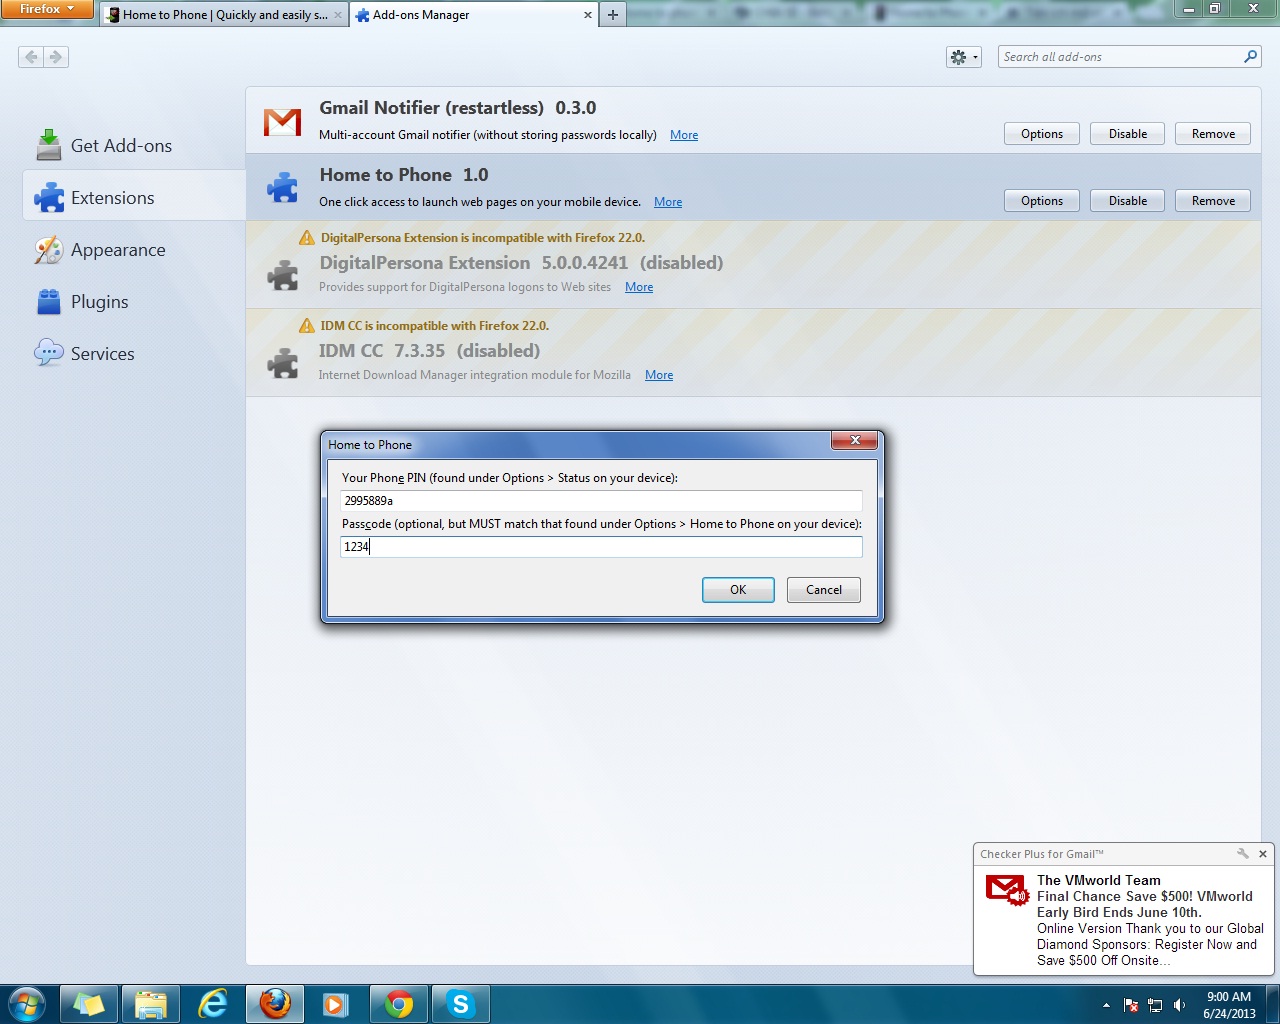
Task: Open Skype from the taskbar
Action: pos(461,1004)
